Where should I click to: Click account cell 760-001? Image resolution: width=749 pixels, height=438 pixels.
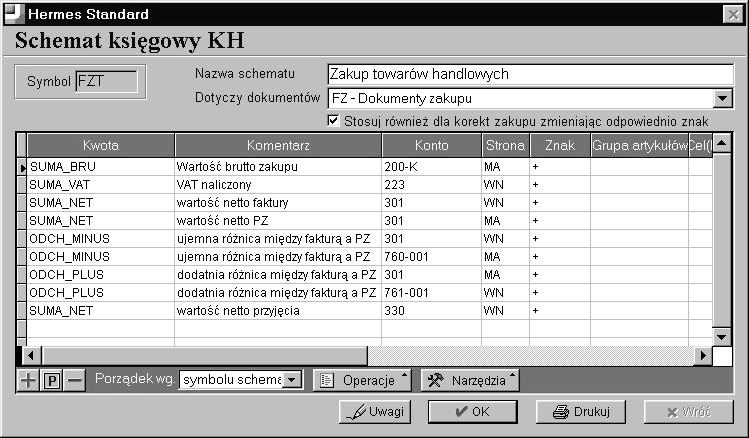click(432, 257)
